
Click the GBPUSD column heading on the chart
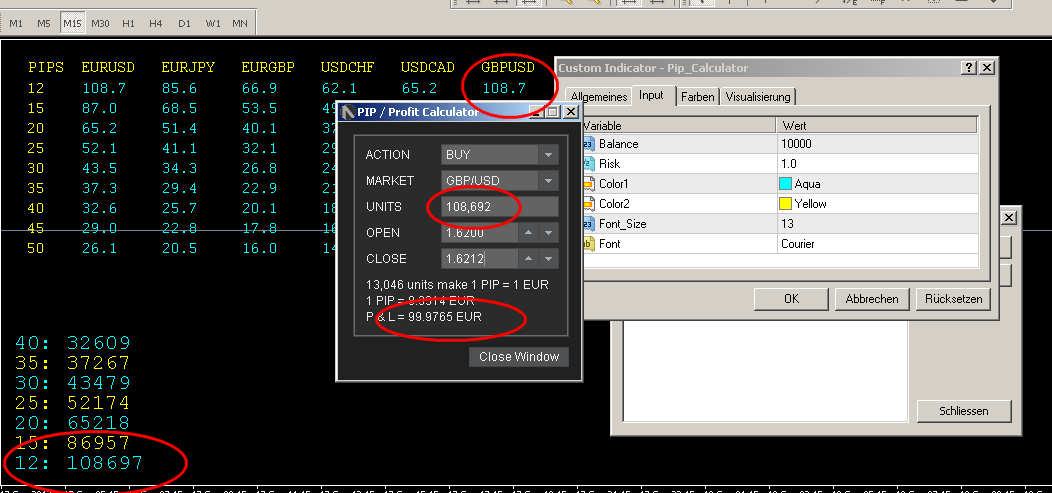click(508, 67)
